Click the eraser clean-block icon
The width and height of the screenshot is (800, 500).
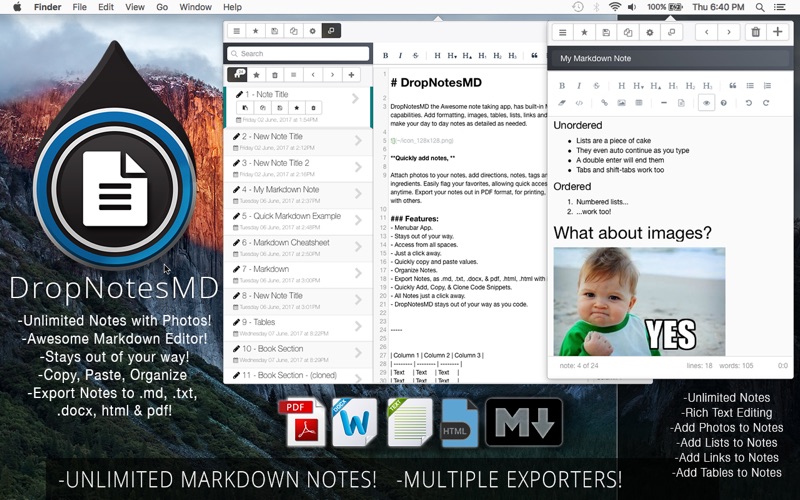pyautogui.click(x=562, y=103)
